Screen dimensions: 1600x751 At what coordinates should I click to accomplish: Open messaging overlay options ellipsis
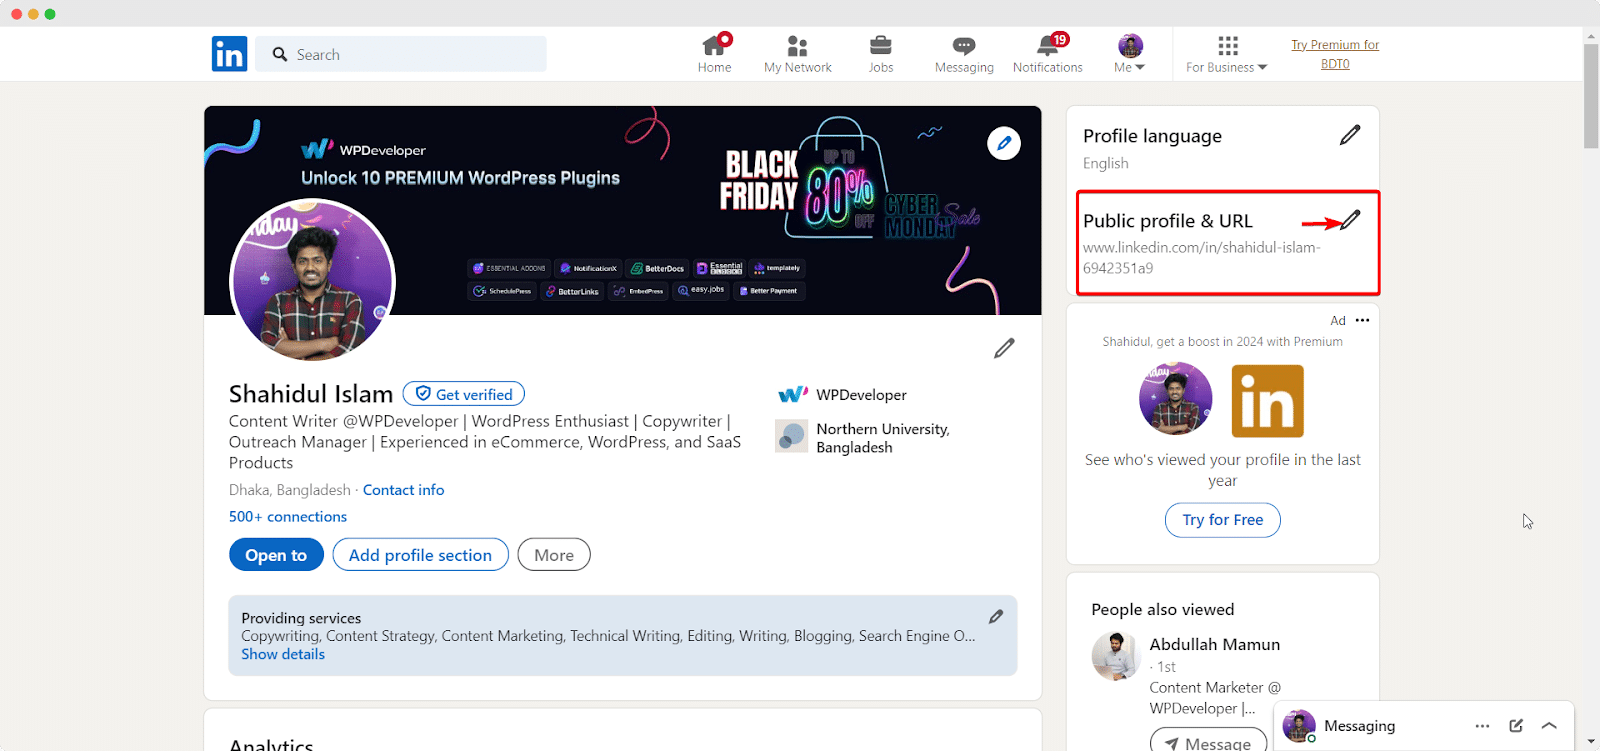[x=1482, y=726]
